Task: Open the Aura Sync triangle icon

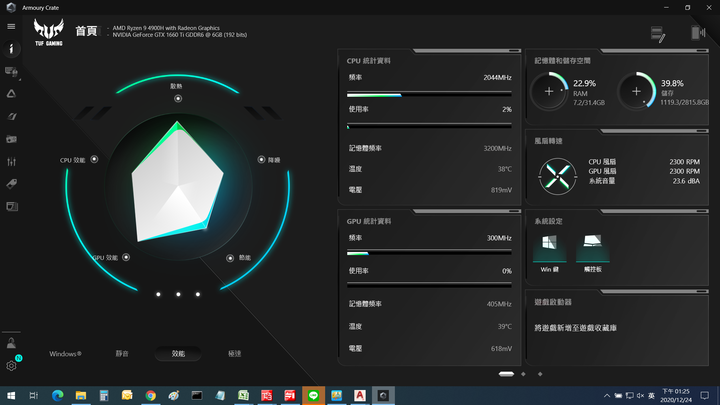Action: tap(11, 94)
